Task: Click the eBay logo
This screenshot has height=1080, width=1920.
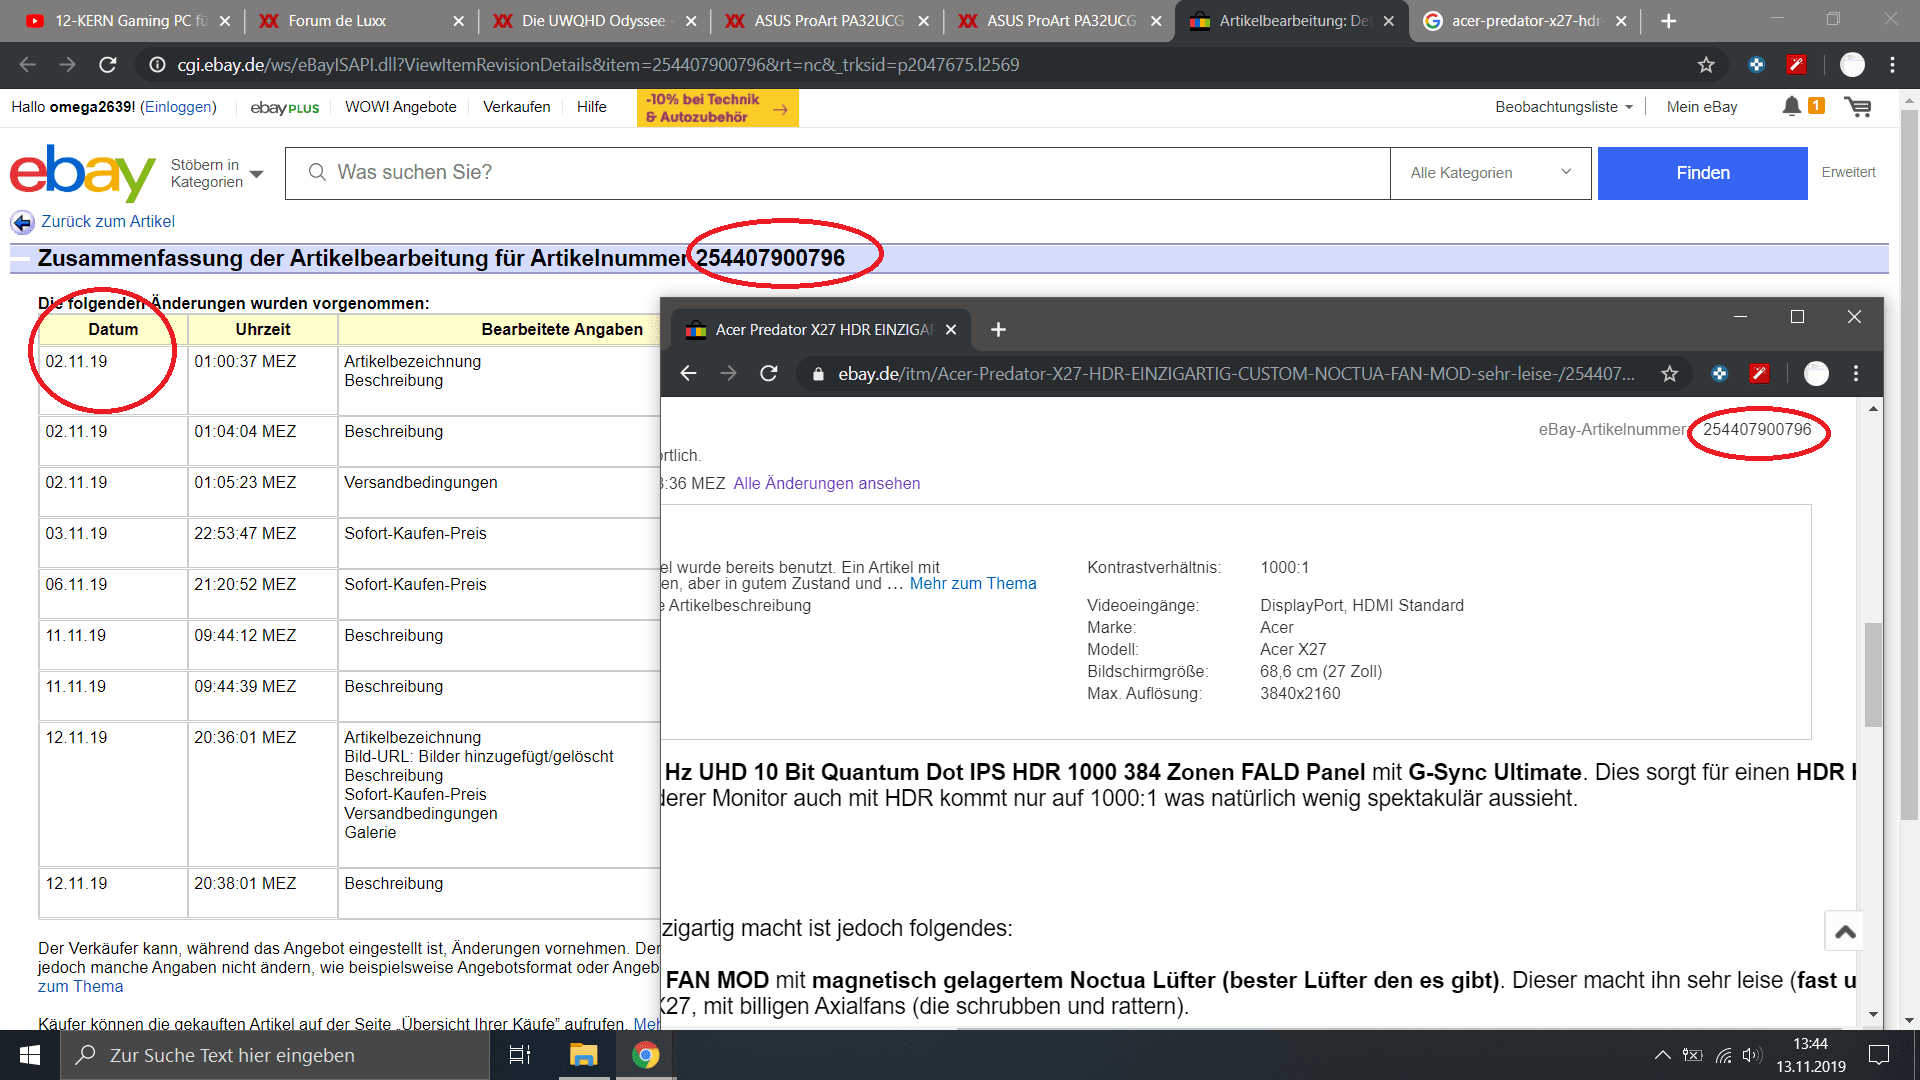Action: (82, 172)
